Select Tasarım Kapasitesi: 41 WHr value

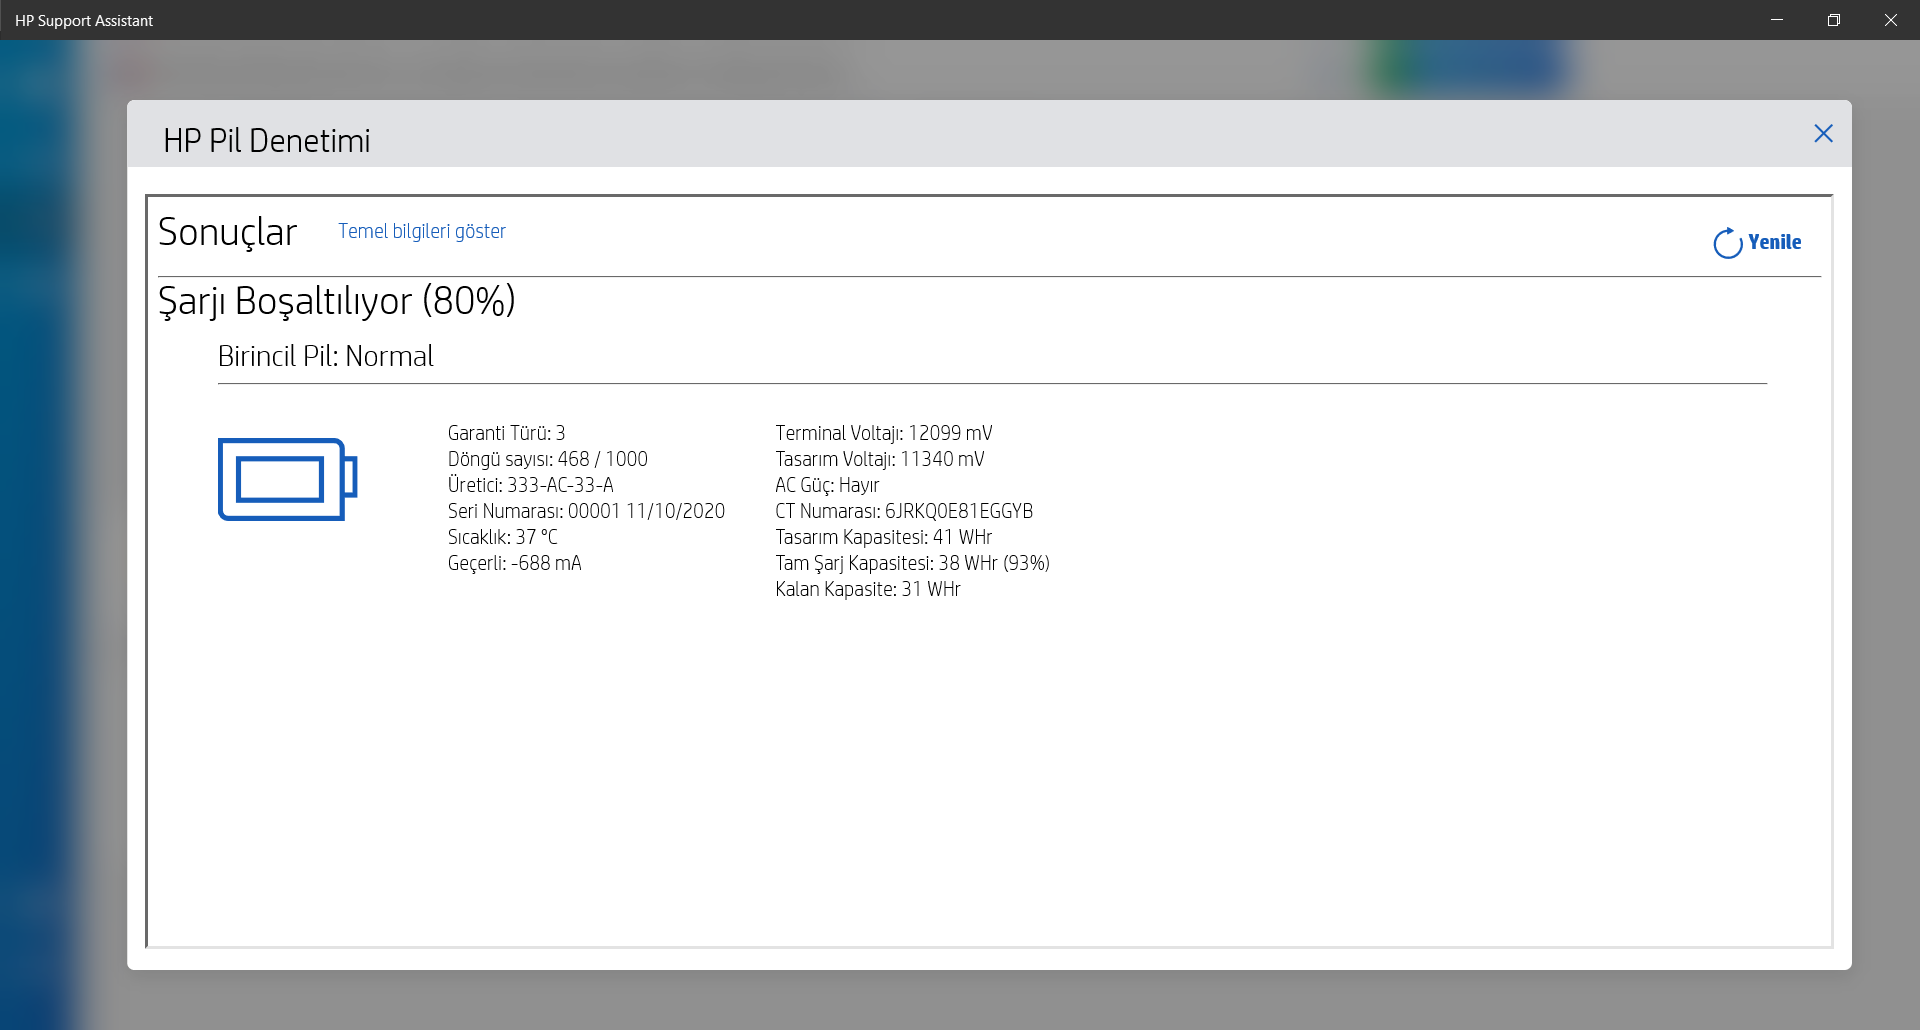(884, 537)
